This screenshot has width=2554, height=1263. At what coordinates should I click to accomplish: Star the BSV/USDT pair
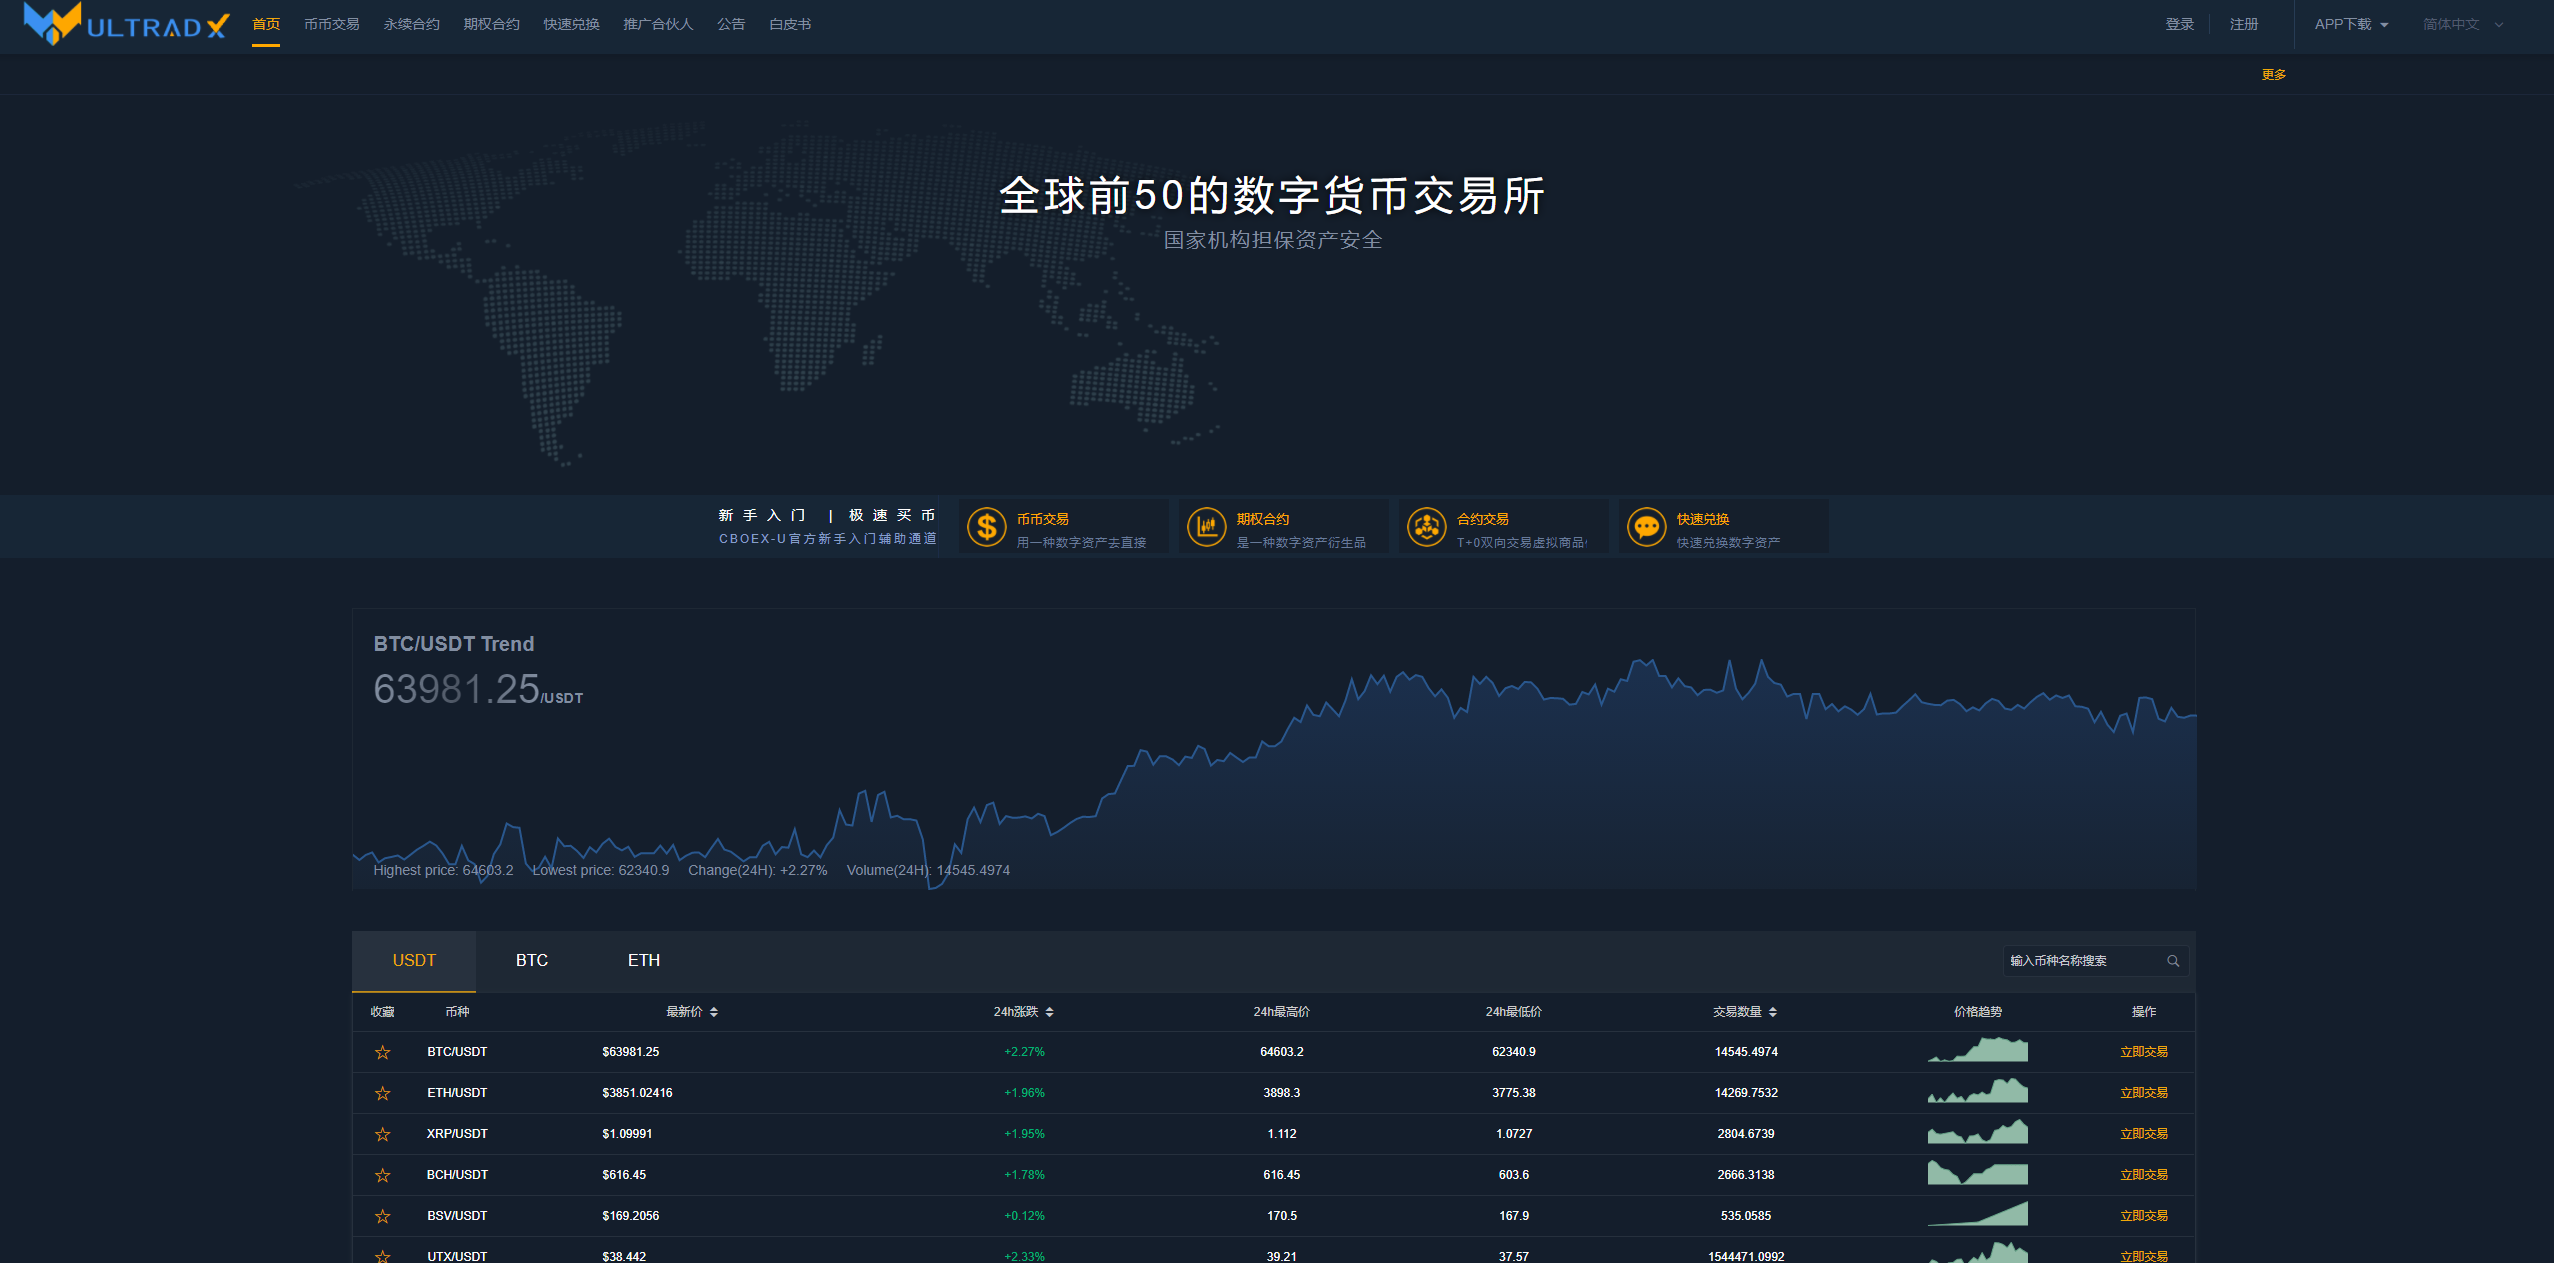(382, 1216)
